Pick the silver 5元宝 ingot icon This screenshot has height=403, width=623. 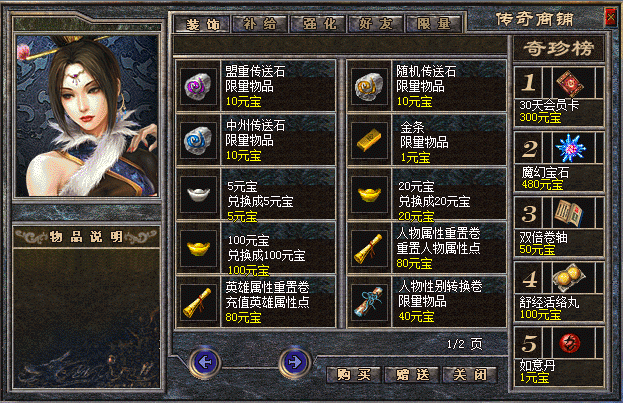point(198,194)
